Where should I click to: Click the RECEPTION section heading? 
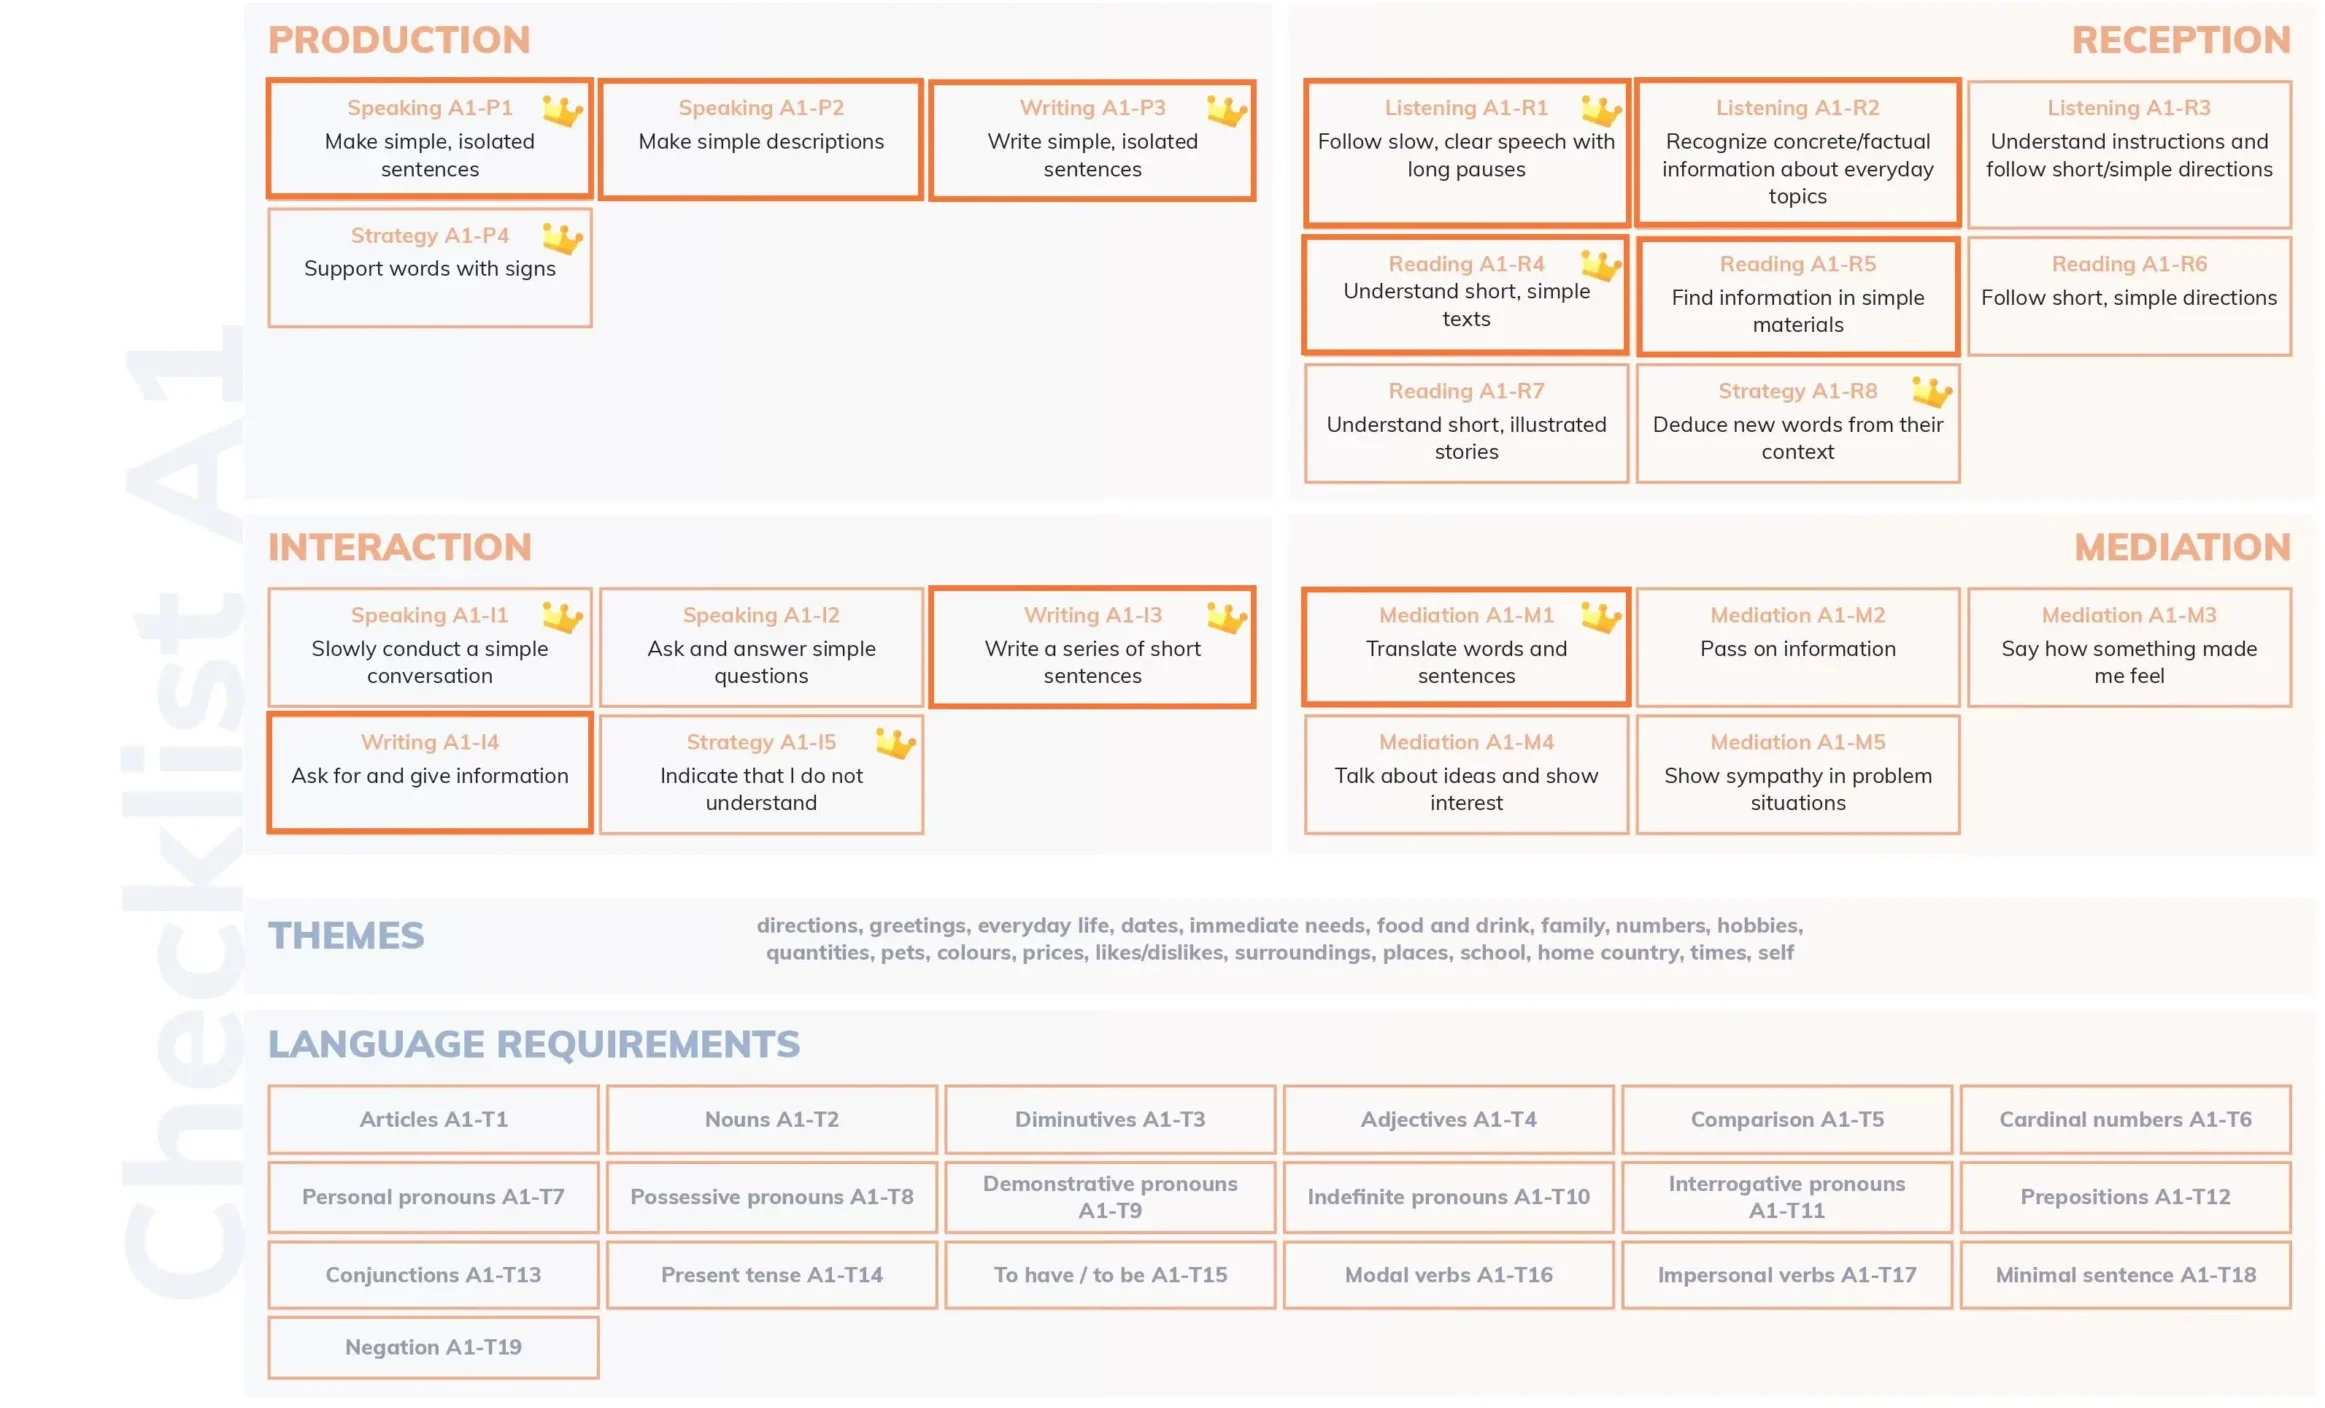[x=2180, y=40]
